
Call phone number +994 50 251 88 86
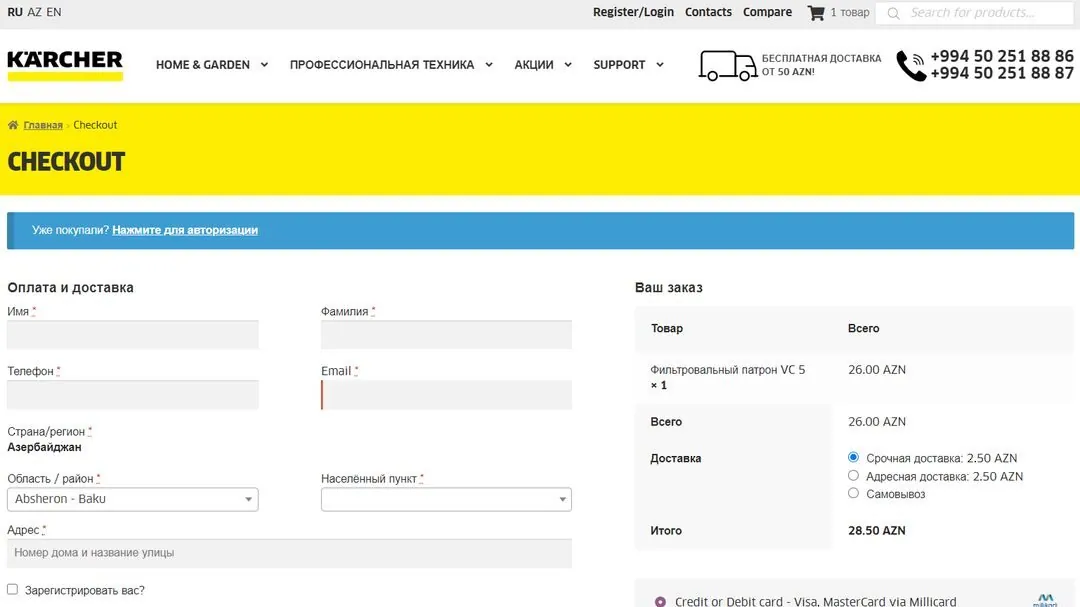click(x=1001, y=56)
